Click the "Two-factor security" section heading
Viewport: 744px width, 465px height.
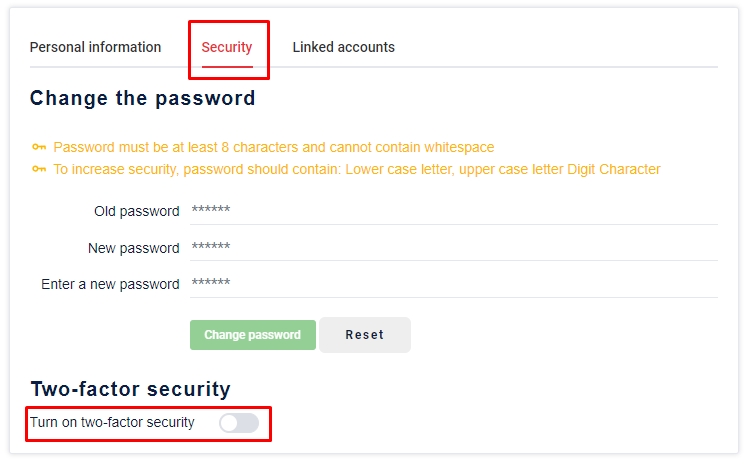pos(131,389)
